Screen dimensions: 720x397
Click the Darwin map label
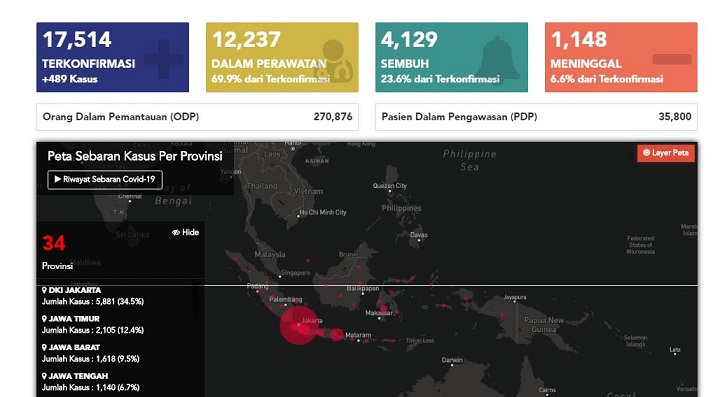(452, 360)
